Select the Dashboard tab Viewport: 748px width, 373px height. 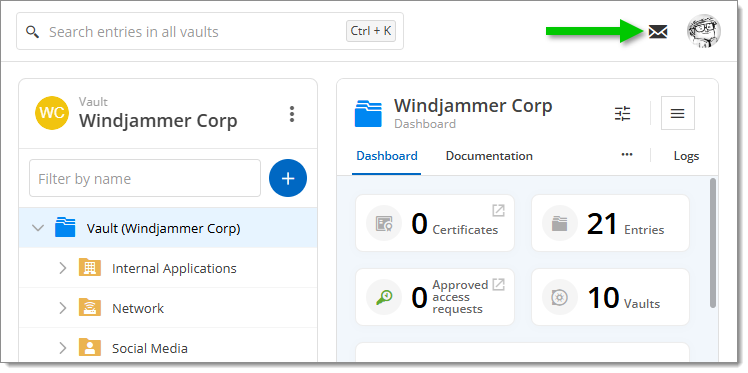coord(387,156)
